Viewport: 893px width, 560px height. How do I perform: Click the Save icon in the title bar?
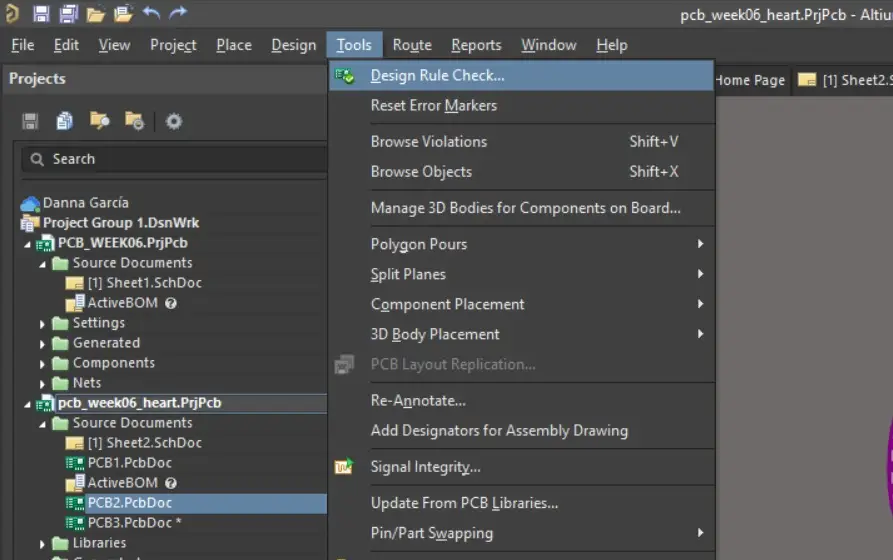pos(41,14)
